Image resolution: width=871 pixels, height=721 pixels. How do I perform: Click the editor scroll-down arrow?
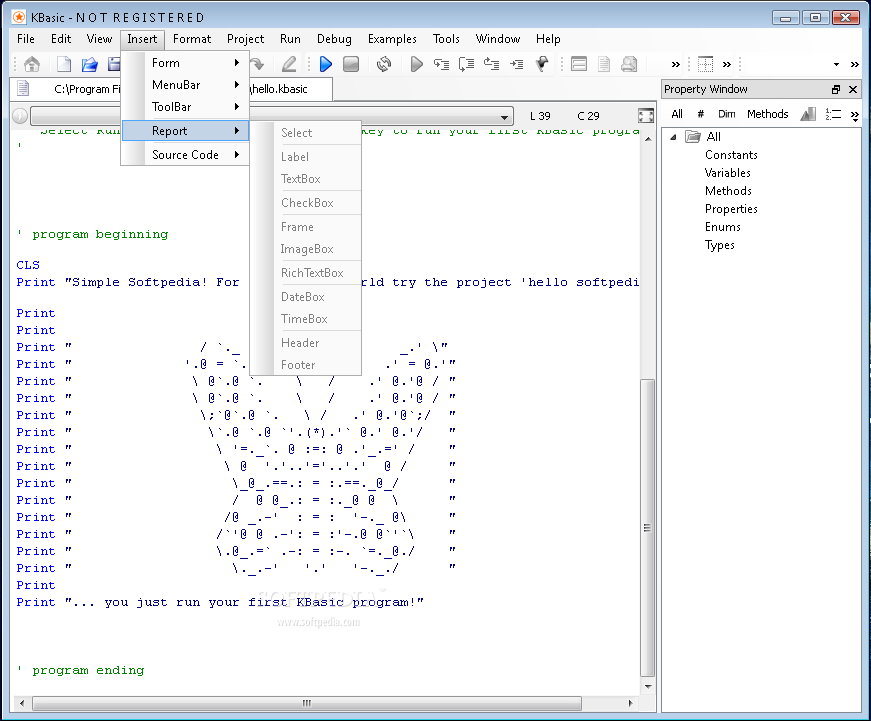click(x=648, y=687)
